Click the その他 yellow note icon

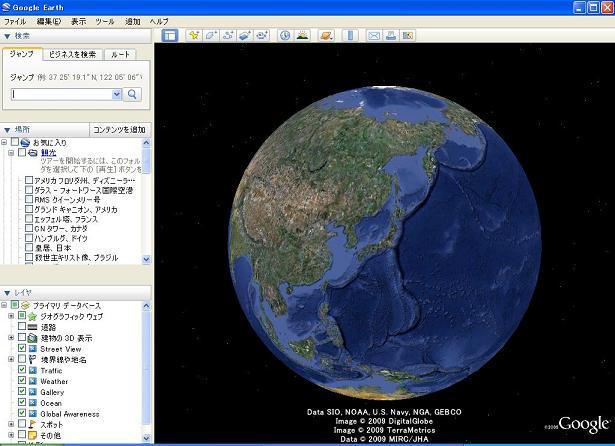pyautogui.click(x=33, y=435)
